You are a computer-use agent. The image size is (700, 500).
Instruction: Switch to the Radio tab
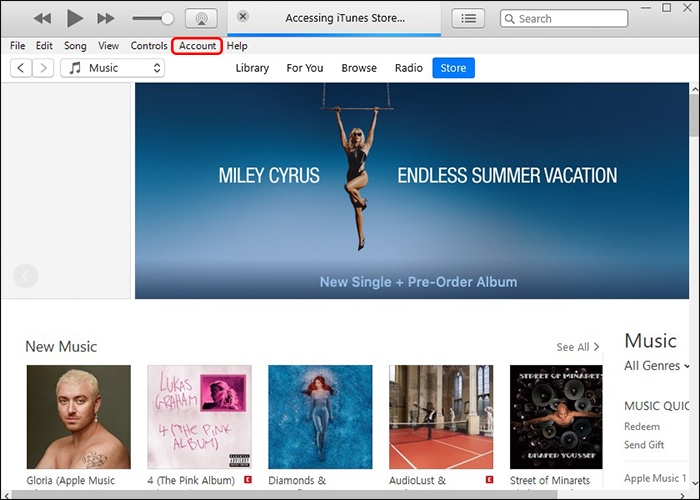point(408,68)
